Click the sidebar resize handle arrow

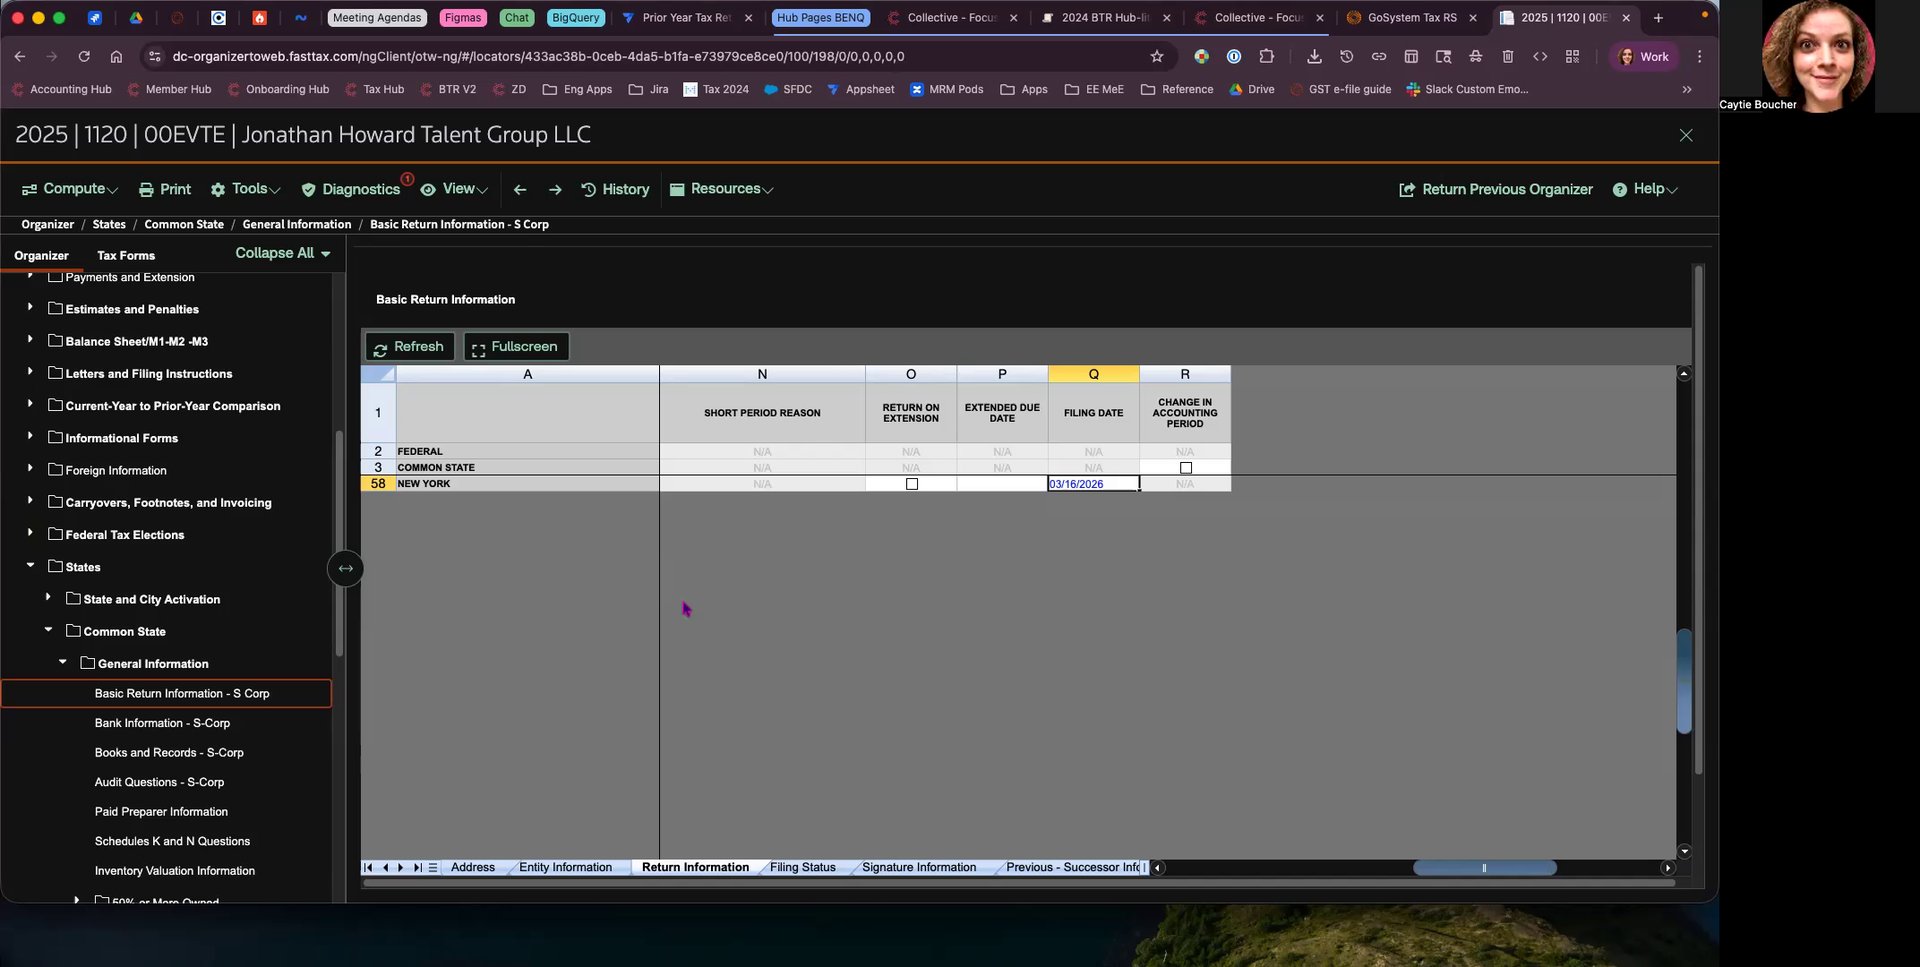(345, 569)
